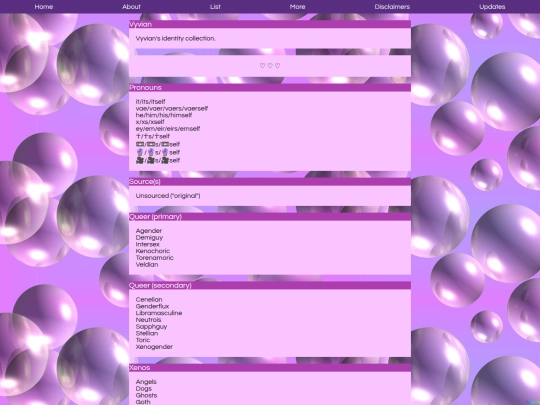This screenshot has width=540, height=405.
Task: Select the More navigation item
Action: pyautogui.click(x=297, y=7)
